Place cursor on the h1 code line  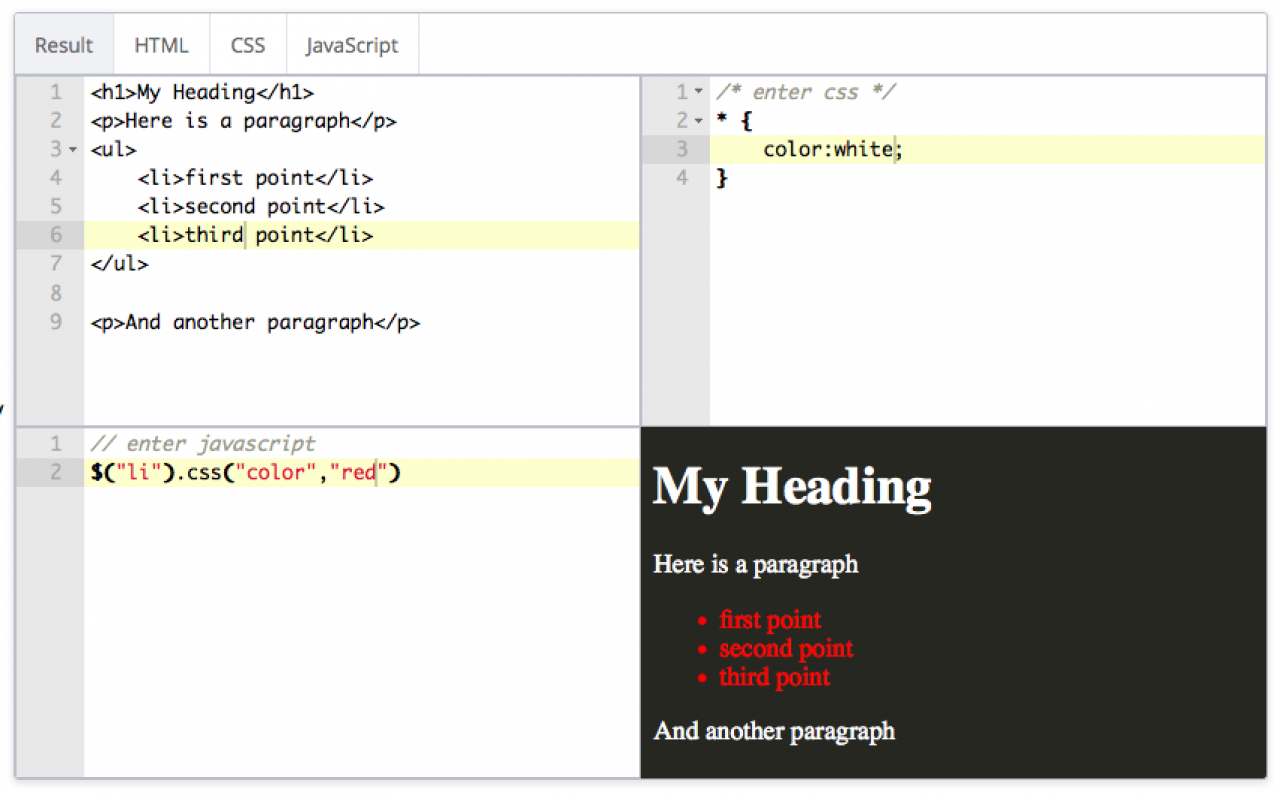click(x=202, y=93)
